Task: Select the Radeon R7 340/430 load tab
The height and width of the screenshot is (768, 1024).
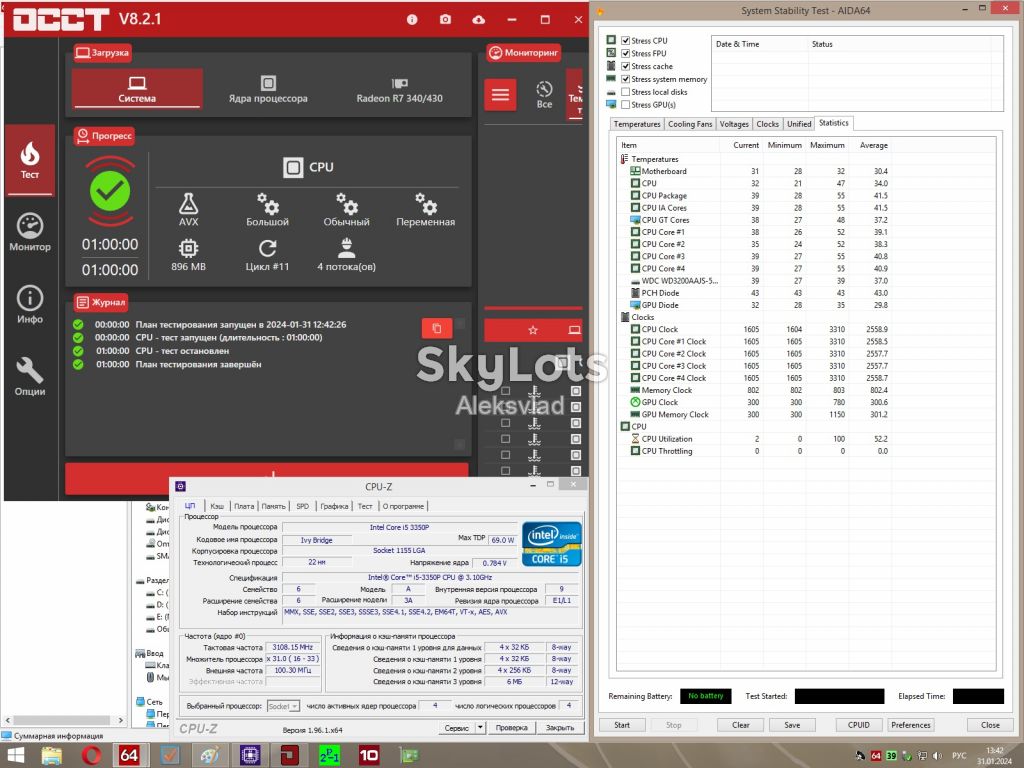Action: pyautogui.click(x=399, y=89)
